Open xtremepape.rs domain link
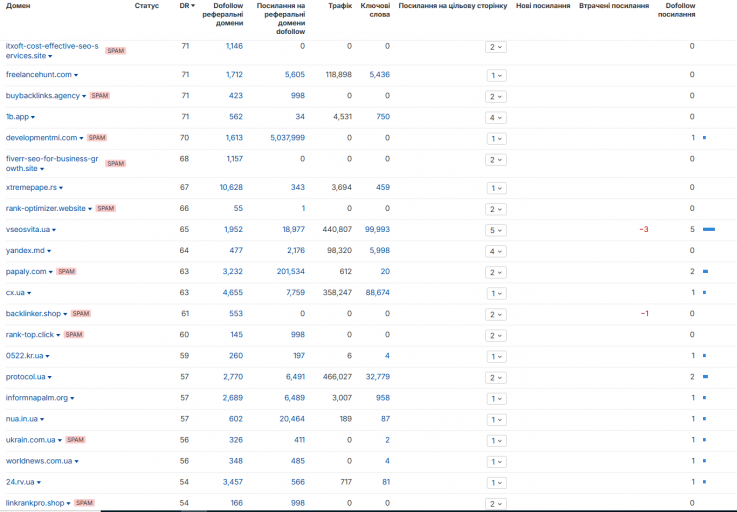This screenshot has height=512, width=737. click(31, 187)
